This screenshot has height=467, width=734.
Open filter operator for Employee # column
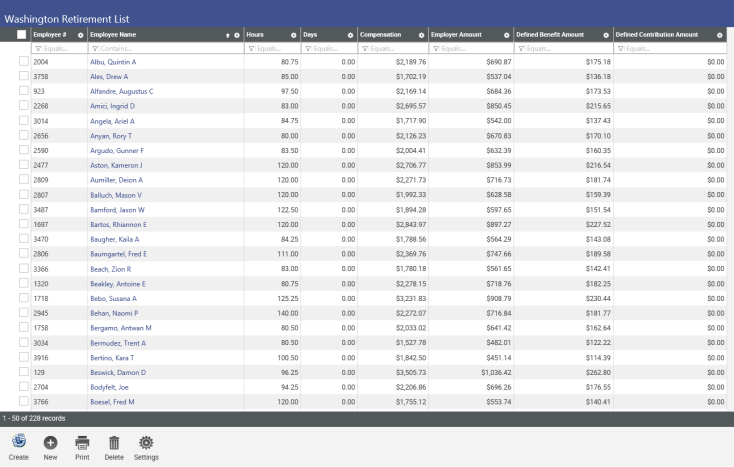coord(39,48)
